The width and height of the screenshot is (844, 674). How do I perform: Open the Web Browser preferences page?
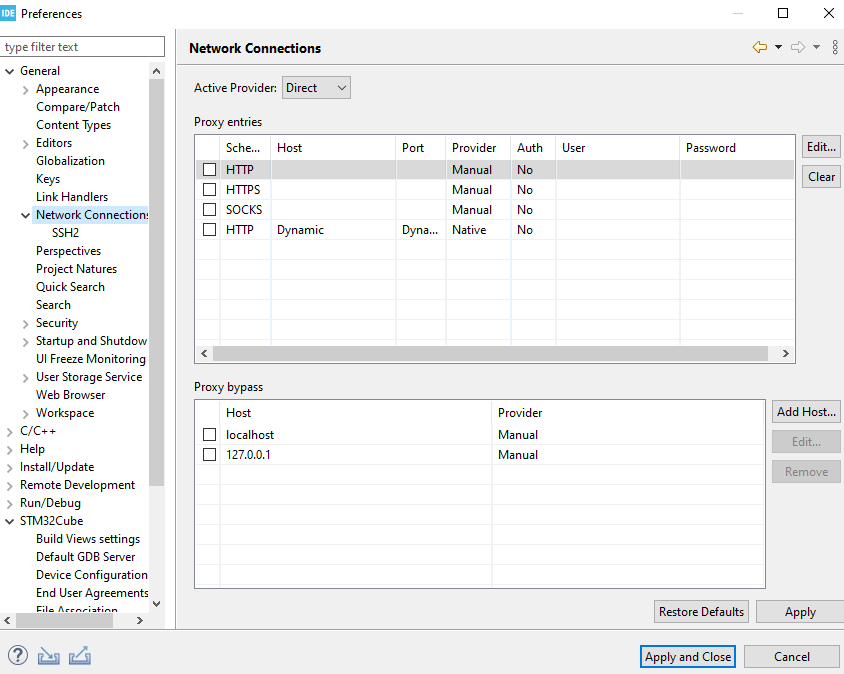click(x=70, y=395)
